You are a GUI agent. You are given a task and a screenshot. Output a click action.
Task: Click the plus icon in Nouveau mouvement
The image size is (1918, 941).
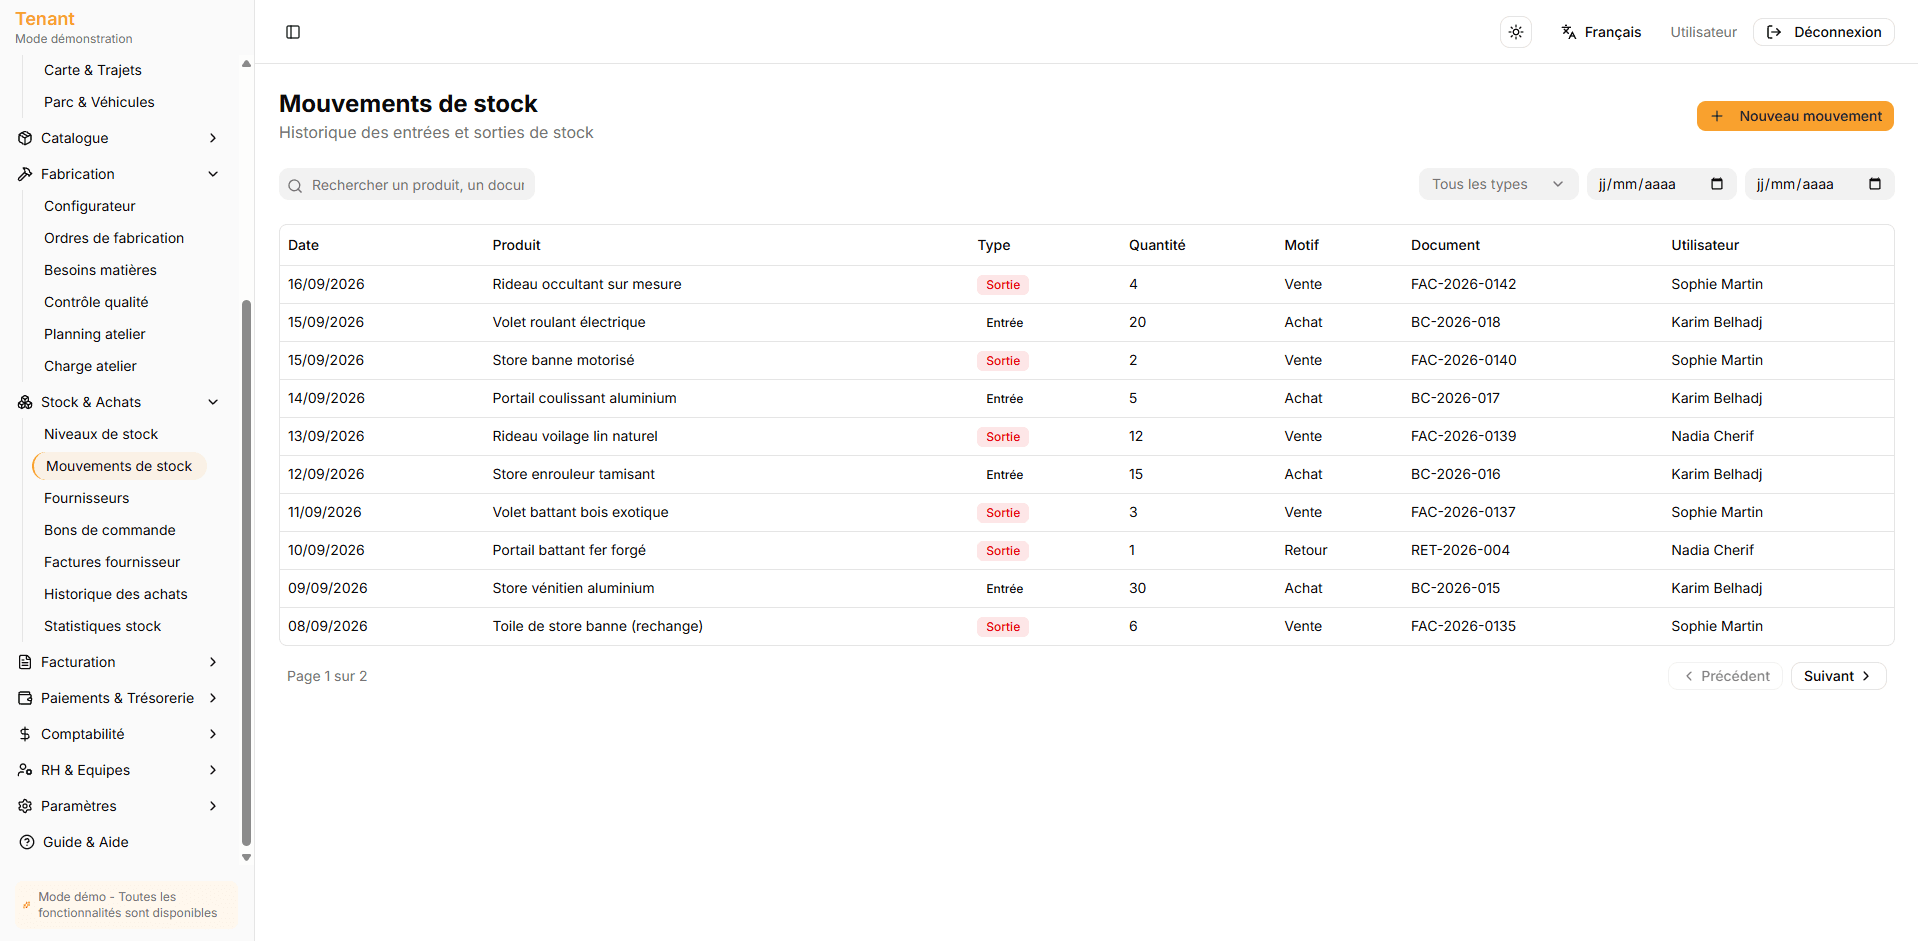[x=1717, y=116]
